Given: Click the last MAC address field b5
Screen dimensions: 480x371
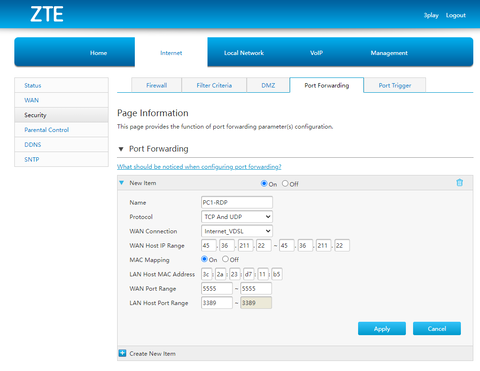Looking at the screenshot, I should coord(277,274).
